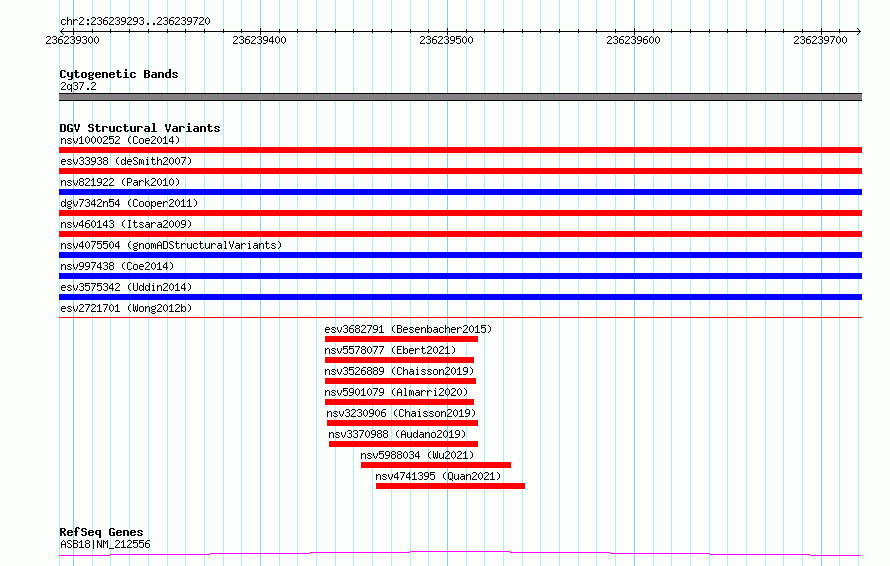The image size is (890, 566).
Task: Click ruler position 236239400
Action: point(259,40)
